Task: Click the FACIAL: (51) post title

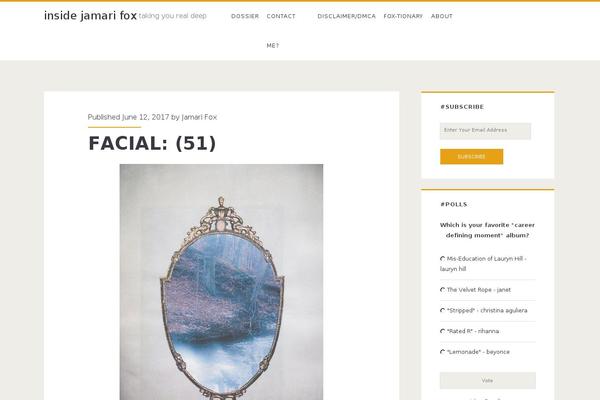Action: [152, 144]
